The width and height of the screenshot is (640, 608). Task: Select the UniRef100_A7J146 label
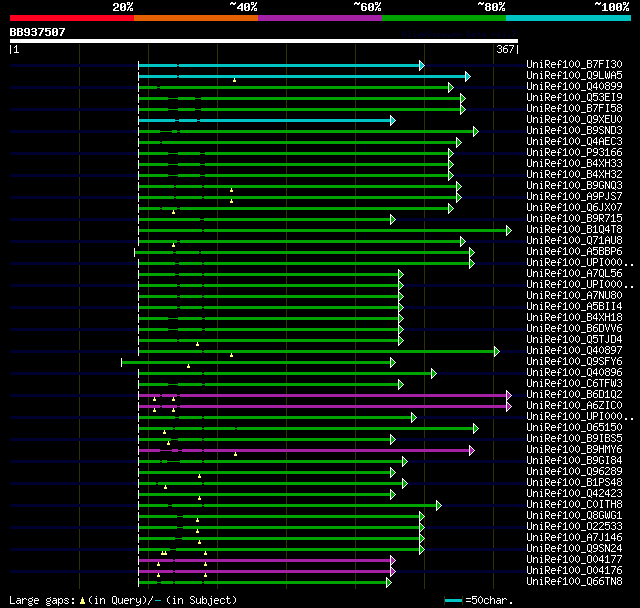(574, 538)
